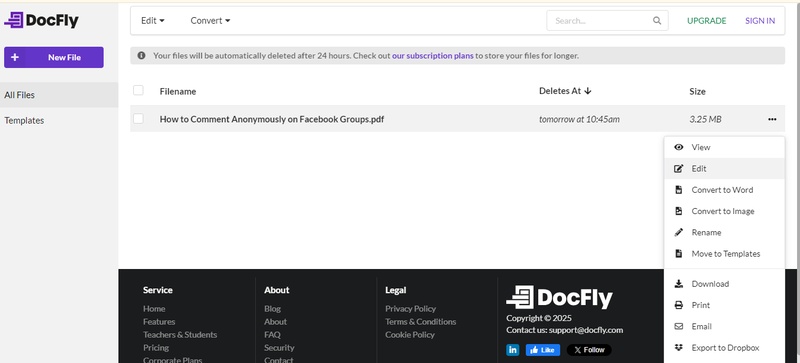Select Email from the context menu
The width and height of the screenshot is (800, 363).
[724, 326]
